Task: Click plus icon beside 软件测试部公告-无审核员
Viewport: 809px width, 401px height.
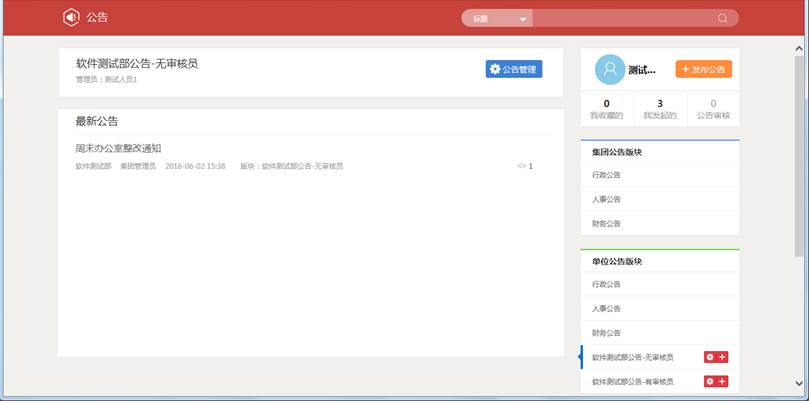Action: 722,357
